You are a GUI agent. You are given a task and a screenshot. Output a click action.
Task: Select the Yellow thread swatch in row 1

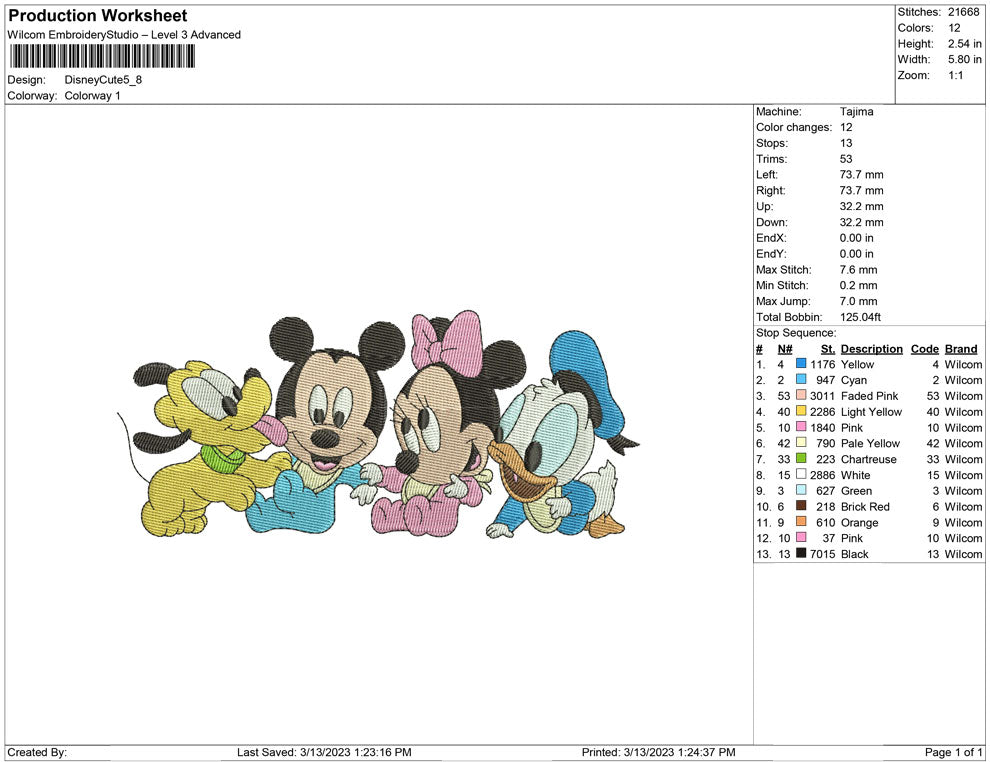point(798,364)
